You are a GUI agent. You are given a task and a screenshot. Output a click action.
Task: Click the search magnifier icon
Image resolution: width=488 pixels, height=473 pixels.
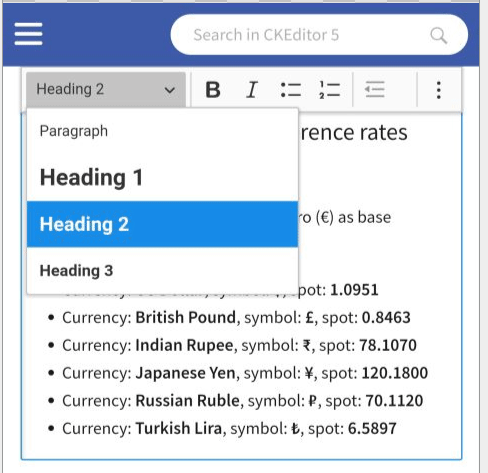438,35
